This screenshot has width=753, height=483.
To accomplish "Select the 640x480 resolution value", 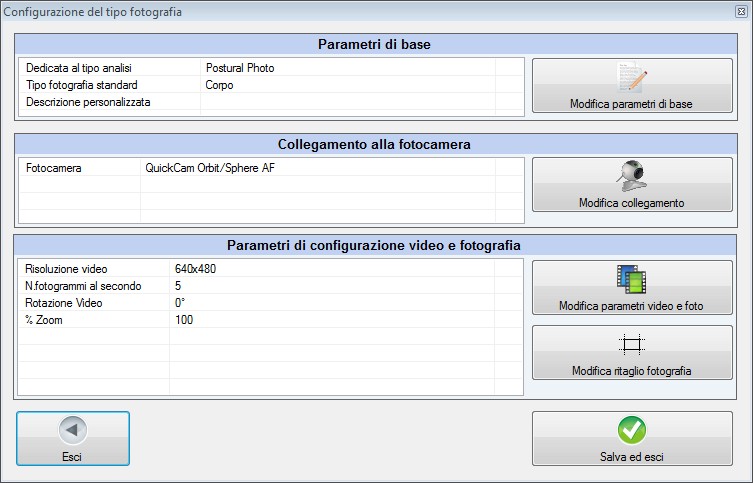I will [195, 269].
